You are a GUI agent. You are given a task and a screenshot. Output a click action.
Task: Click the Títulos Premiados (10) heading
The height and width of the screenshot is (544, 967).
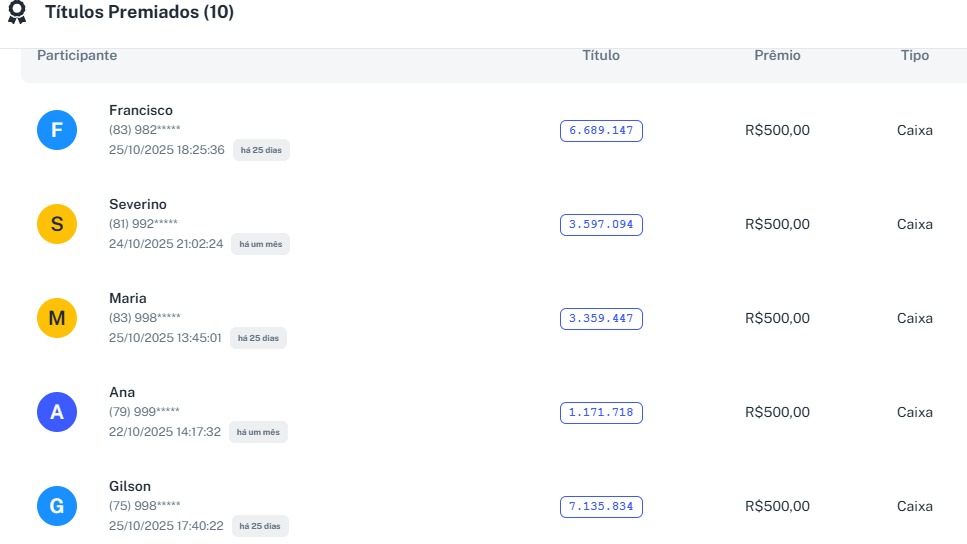click(x=139, y=13)
